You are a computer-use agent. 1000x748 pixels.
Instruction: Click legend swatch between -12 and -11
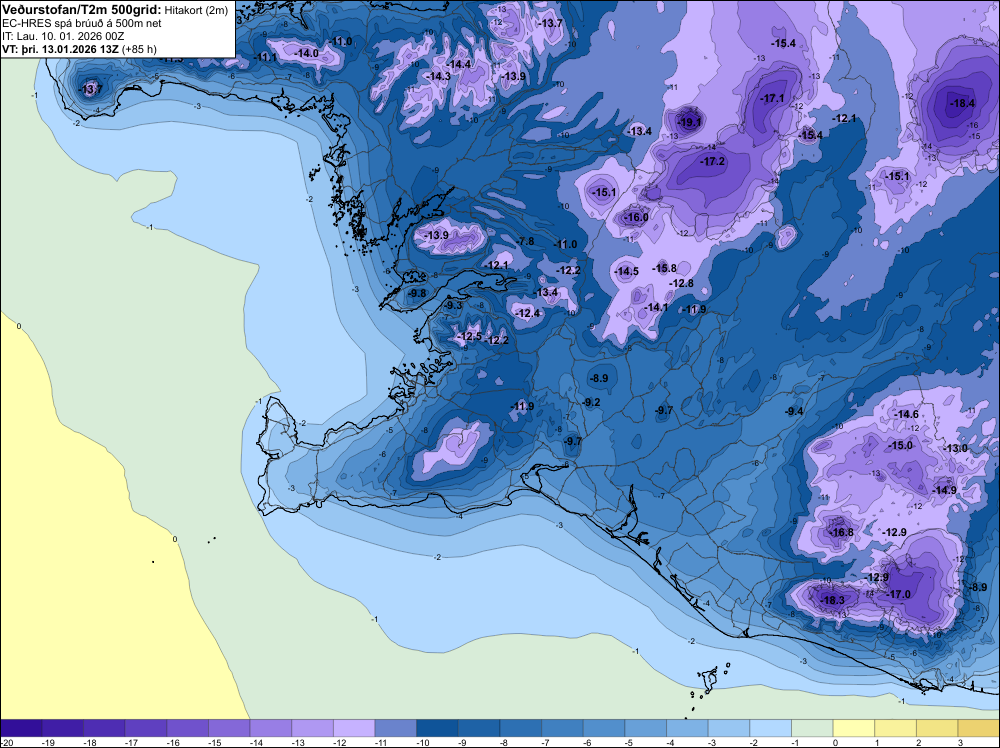click(354, 728)
